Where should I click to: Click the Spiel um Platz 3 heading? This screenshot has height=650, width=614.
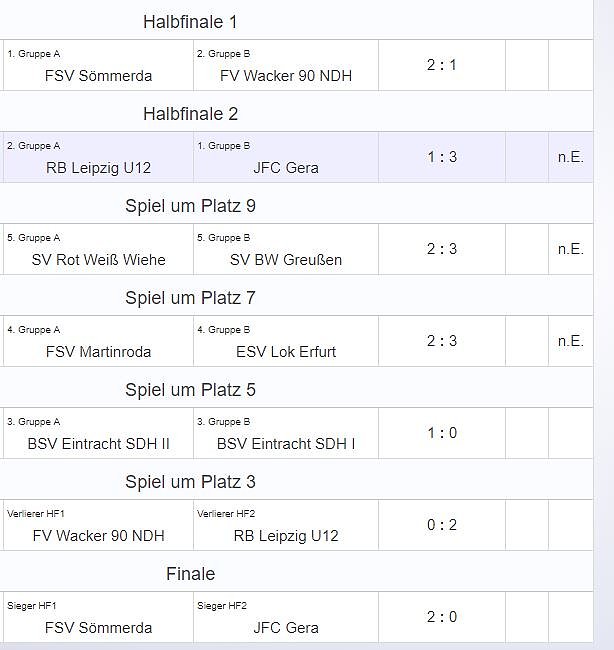(x=190, y=482)
